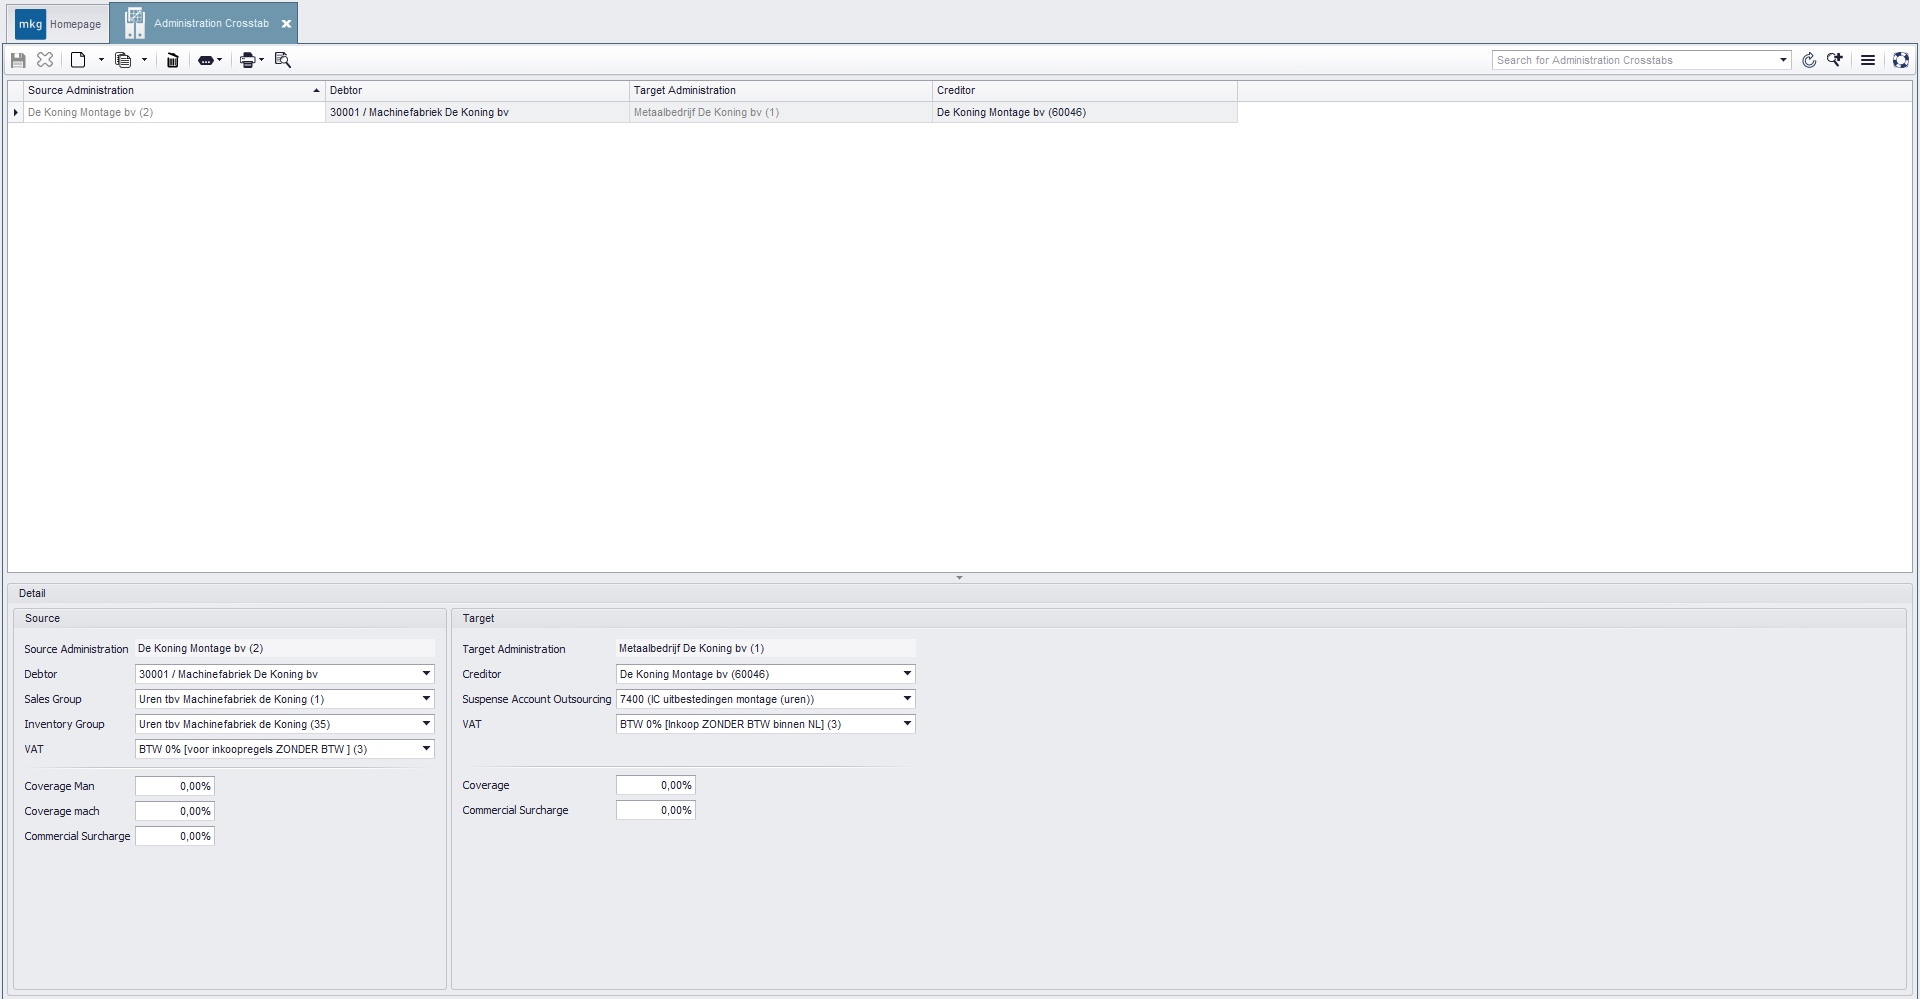Open the arrow next to Print

tap(262, 60)
